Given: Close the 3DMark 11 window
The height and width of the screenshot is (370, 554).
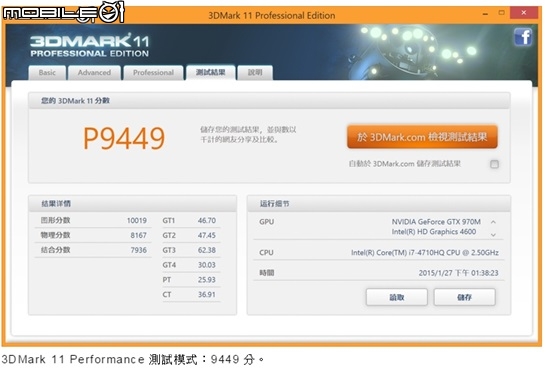Looking at the screenshot, I should (524, 13).
